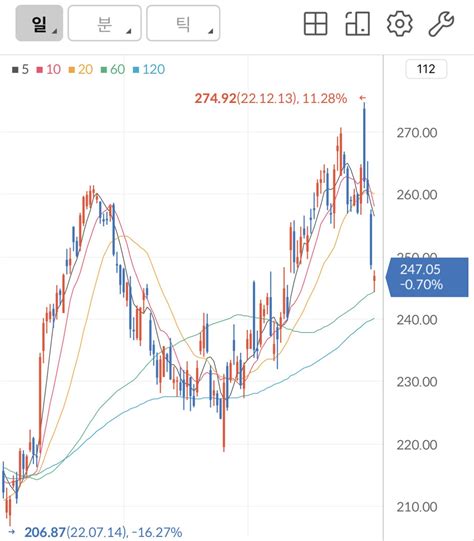Click the 247.05 current price tag
Viewport: 474px width, 541px height.
tap(427, 277)
